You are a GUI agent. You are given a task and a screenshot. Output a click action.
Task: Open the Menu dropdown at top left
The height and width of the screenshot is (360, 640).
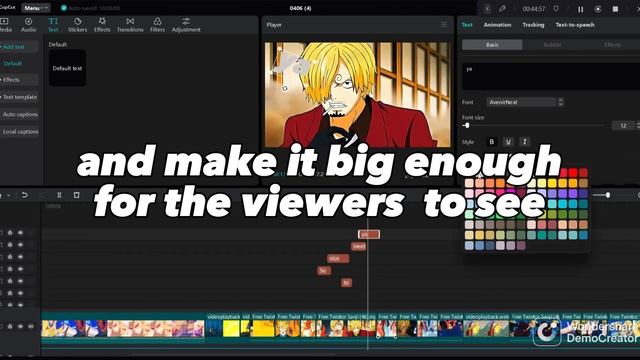click(36, 8)
